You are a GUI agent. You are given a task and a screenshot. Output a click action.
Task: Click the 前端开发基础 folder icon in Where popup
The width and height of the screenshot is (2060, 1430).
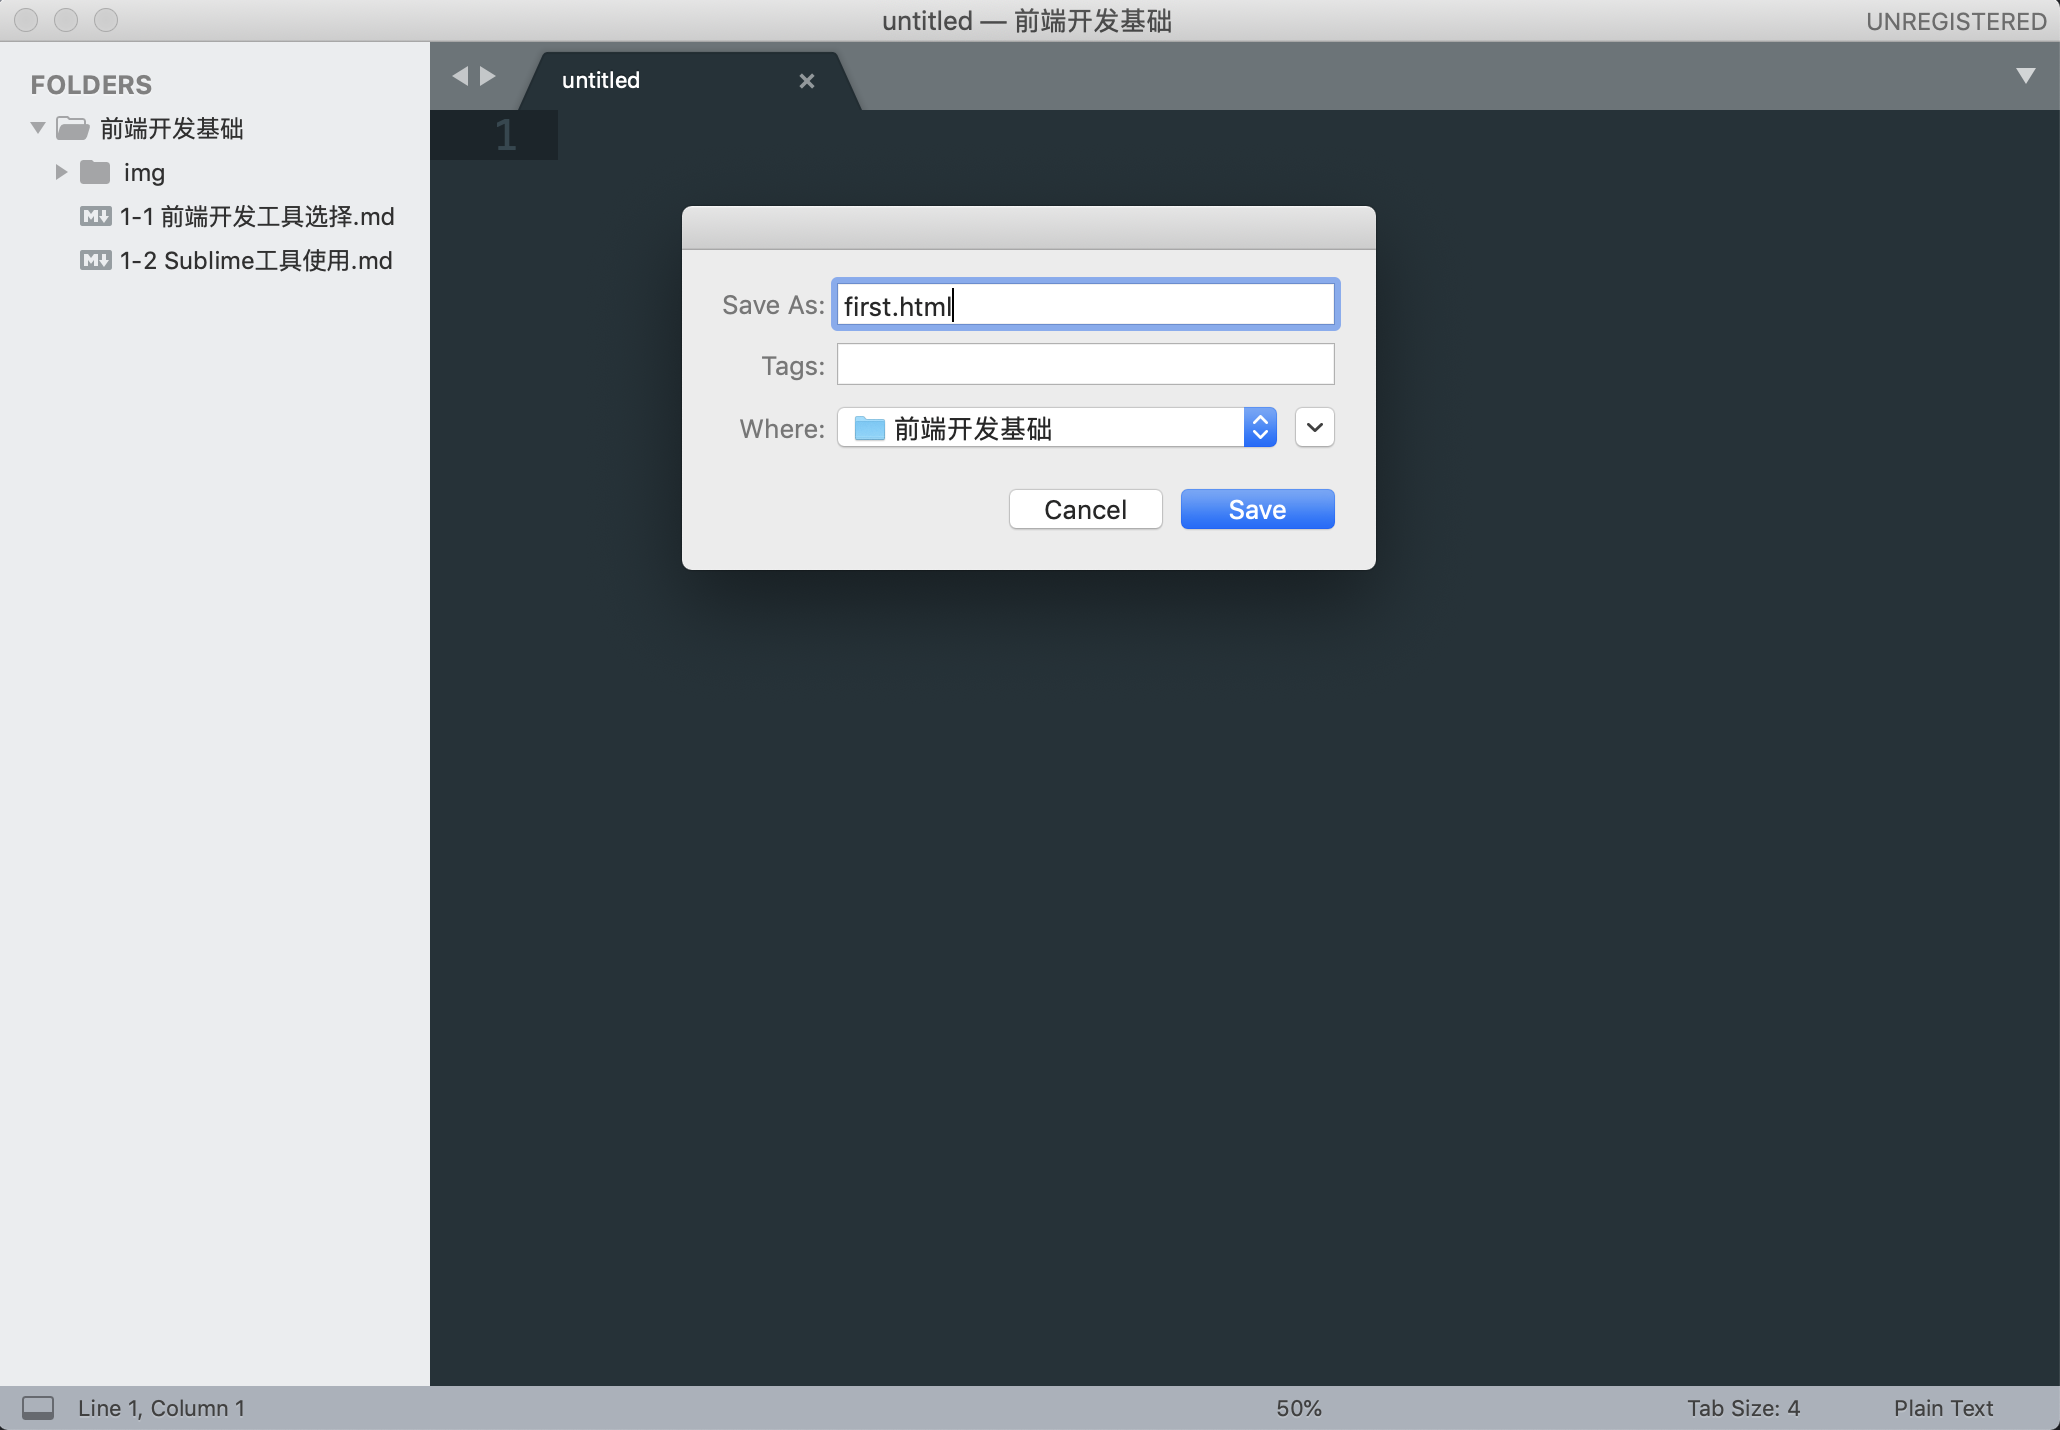point(869,429)
